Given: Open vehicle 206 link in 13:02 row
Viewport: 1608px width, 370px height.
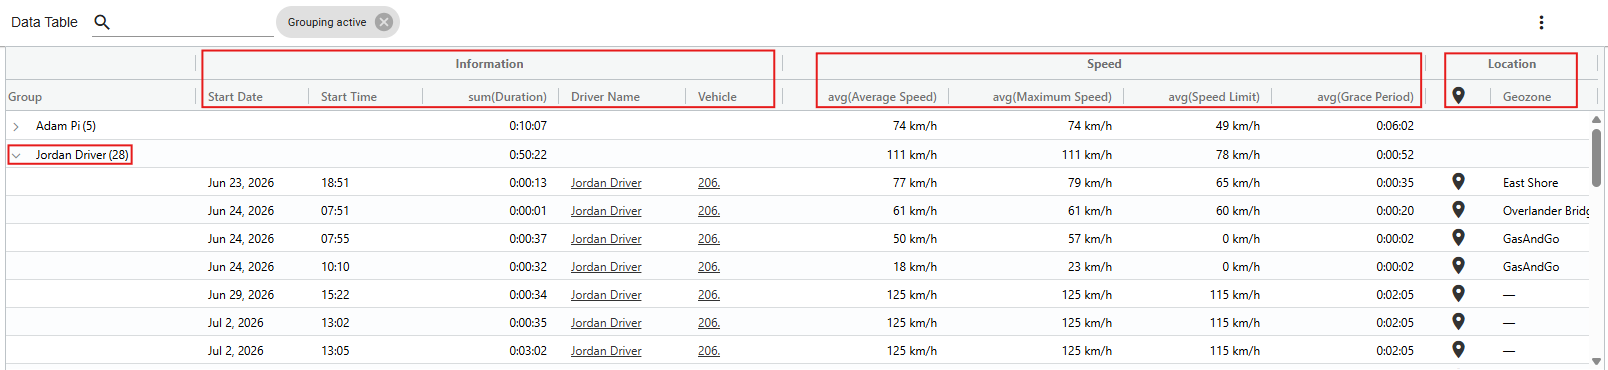Looking at the screenshot, I should (x=709, y=323).
